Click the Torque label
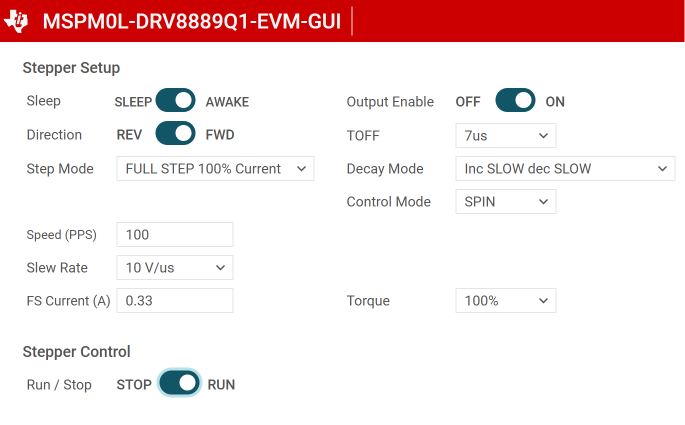 click(368, 301)
